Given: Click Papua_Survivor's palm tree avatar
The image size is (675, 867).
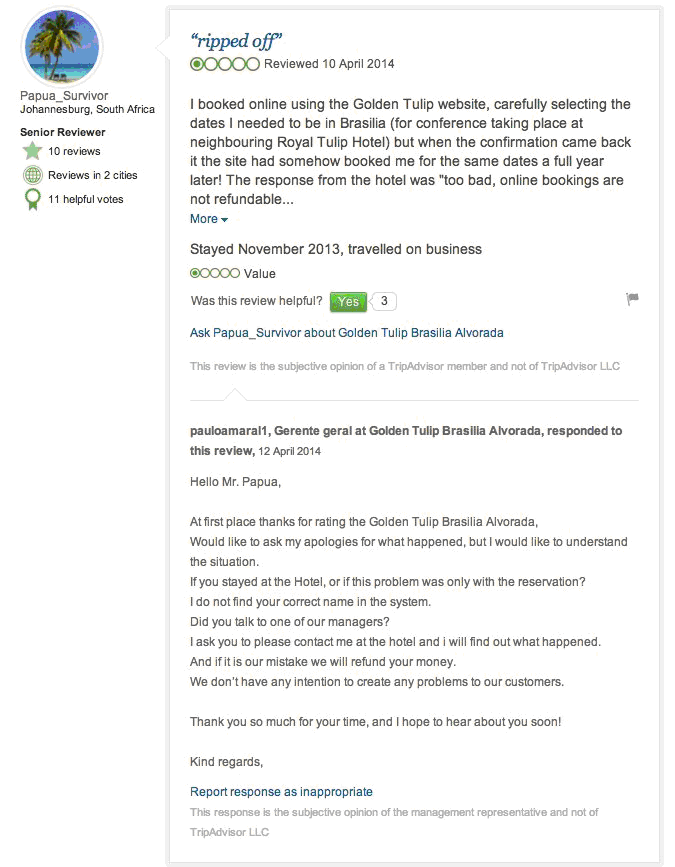Looking at the screenshot, I should tap(61, 47).
